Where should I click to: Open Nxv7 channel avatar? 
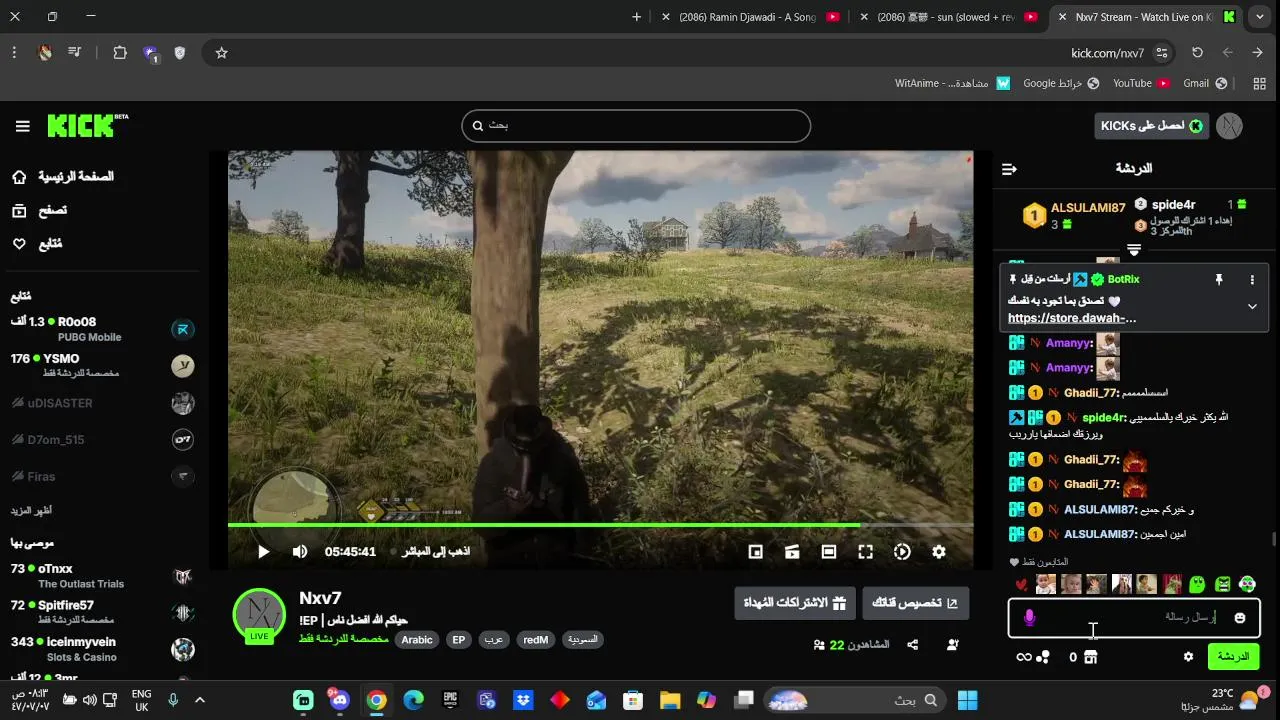[259, 615]
